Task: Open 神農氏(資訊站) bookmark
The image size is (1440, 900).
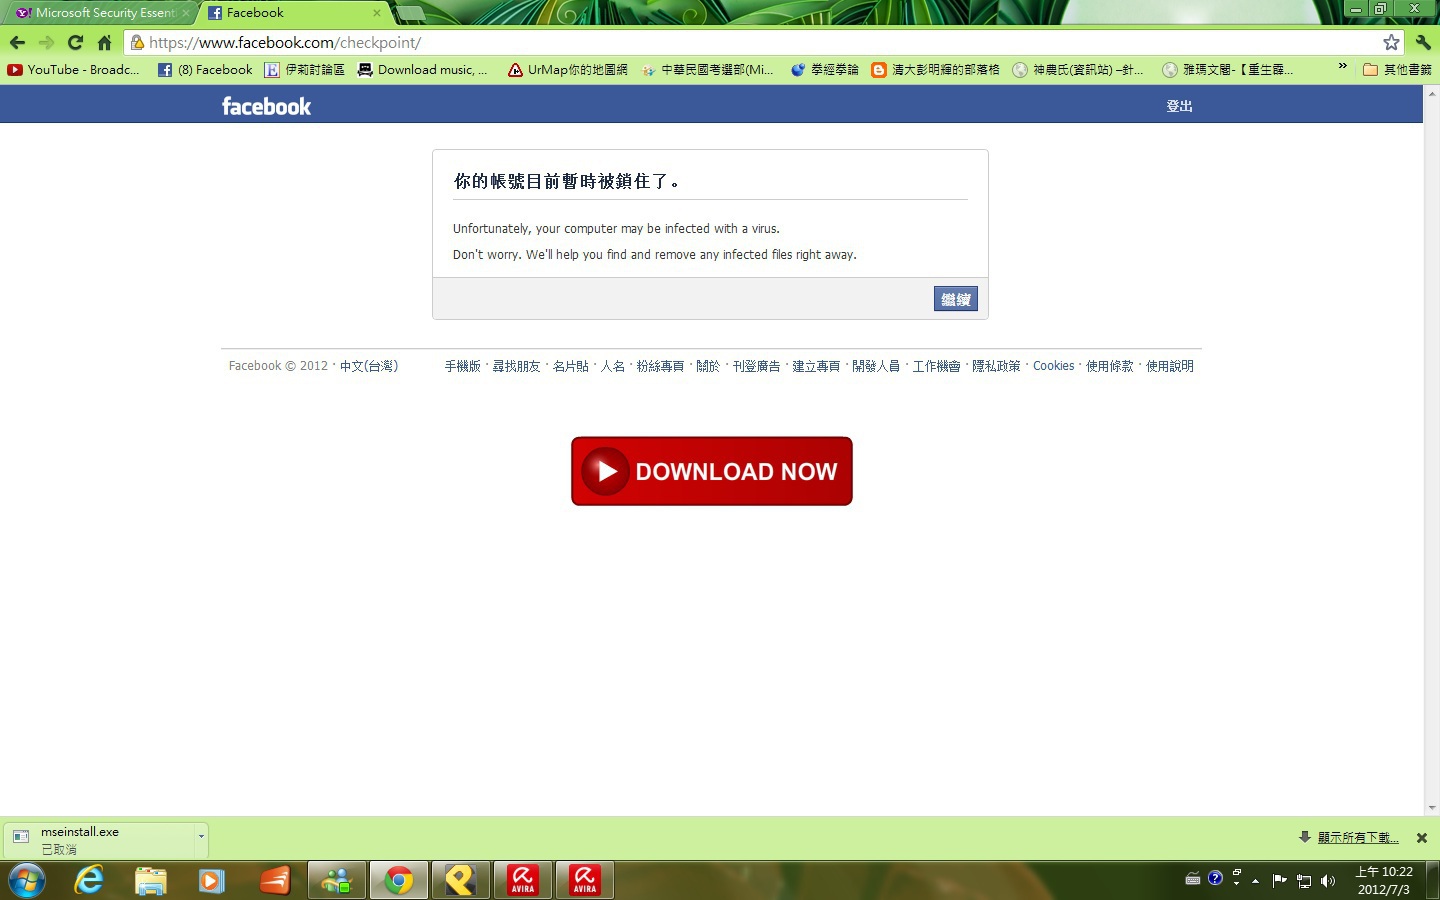Action: coord(1078,70)
